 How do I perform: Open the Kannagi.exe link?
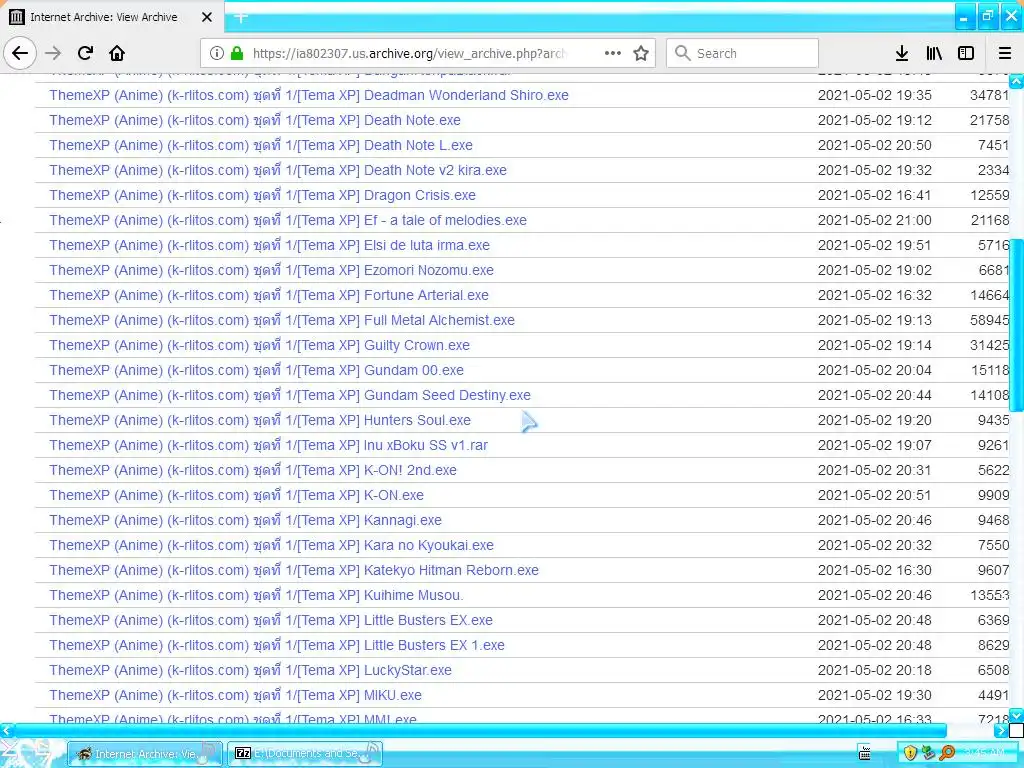pos(246,520)
